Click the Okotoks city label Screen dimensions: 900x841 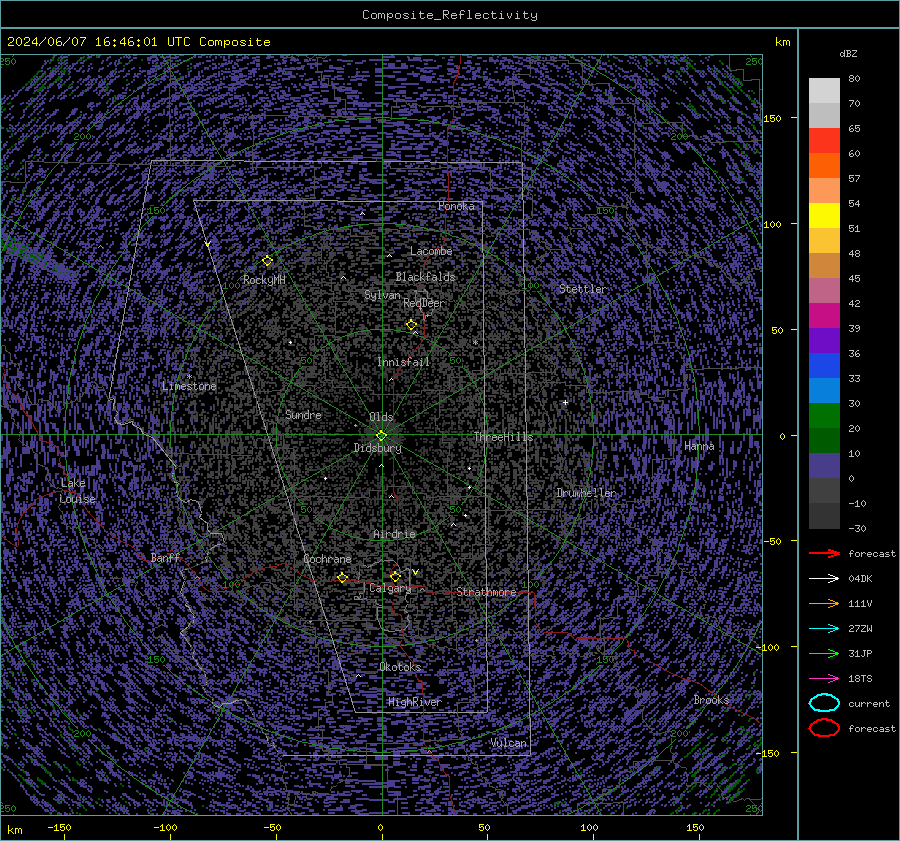coord(400,667)
